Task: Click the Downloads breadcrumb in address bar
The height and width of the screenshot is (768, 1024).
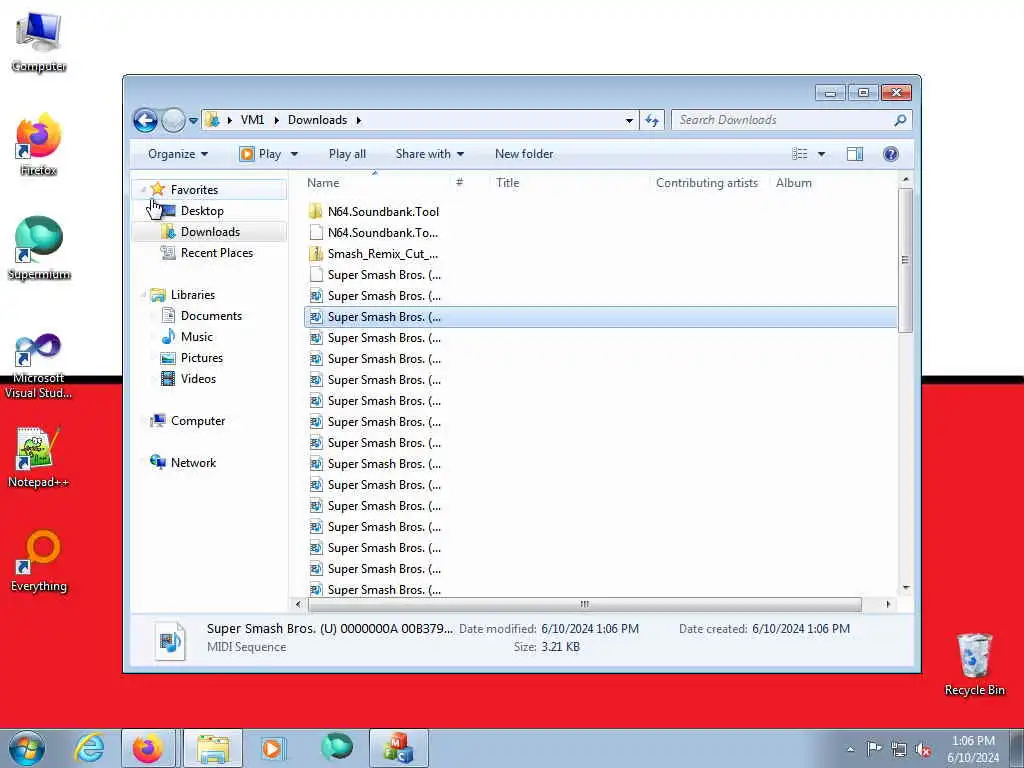Action: point(317,120)
